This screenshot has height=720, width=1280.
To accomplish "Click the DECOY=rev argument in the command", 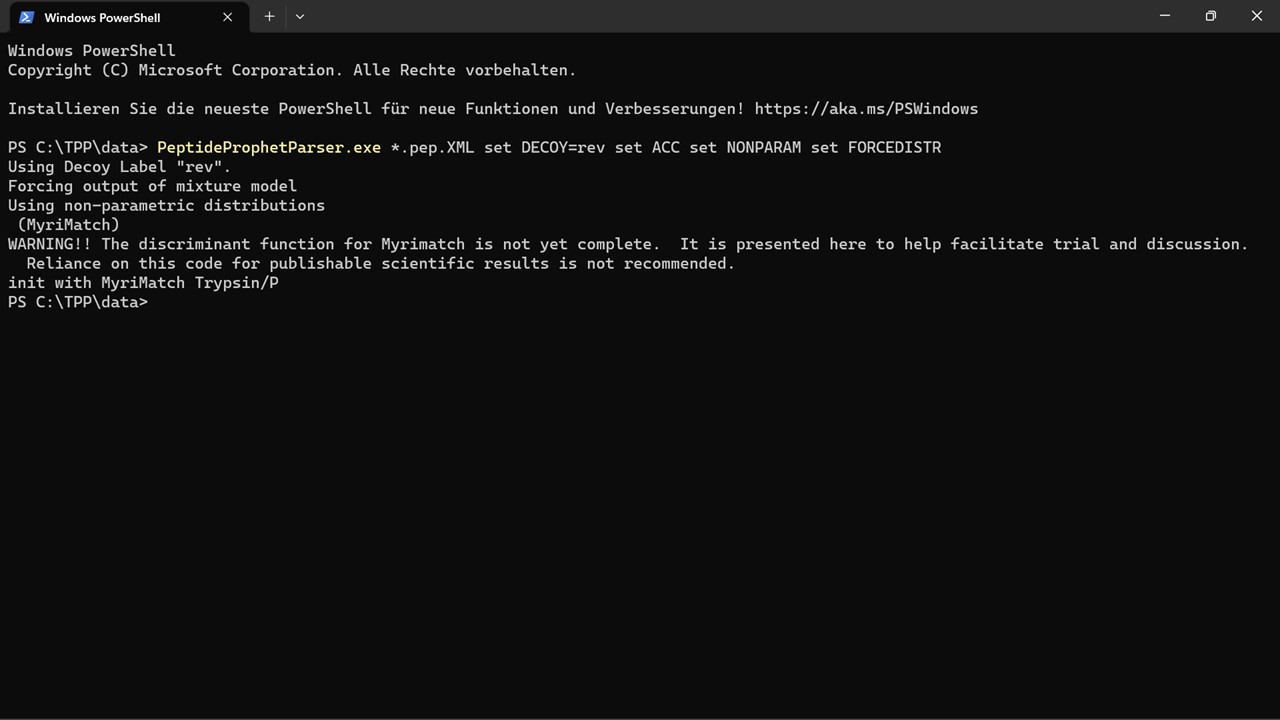I will pos(562,148).
